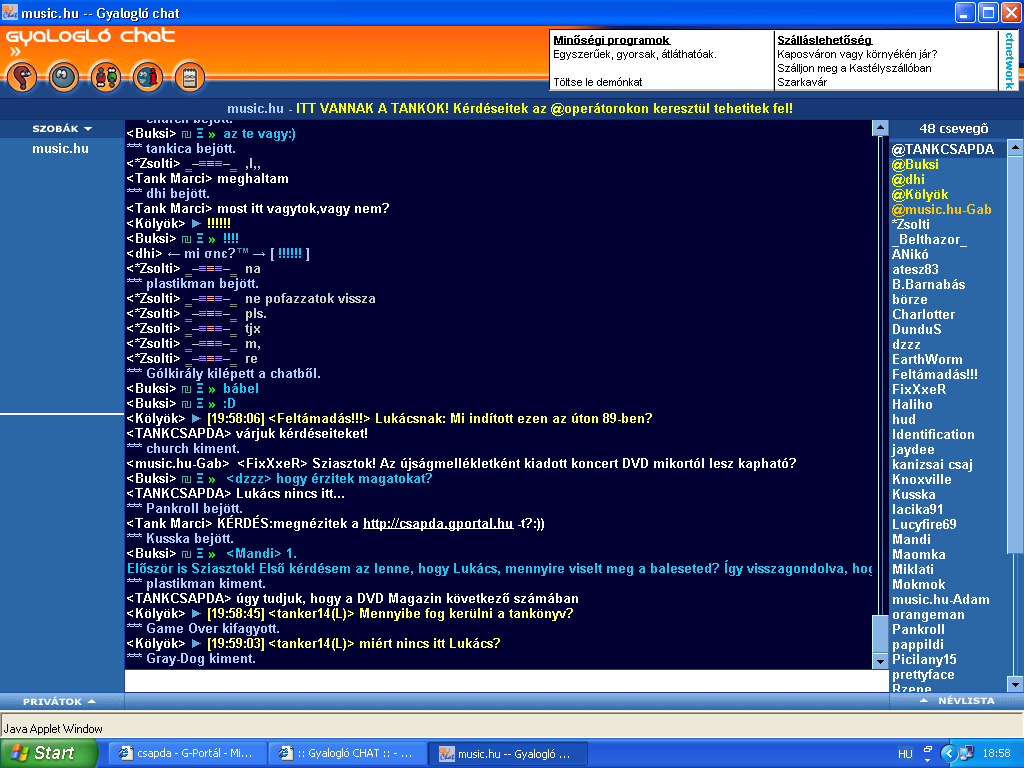This screenshot has height=768, width=1024.
Task: Open the question mark help icon
Action: tap(22, 78)
